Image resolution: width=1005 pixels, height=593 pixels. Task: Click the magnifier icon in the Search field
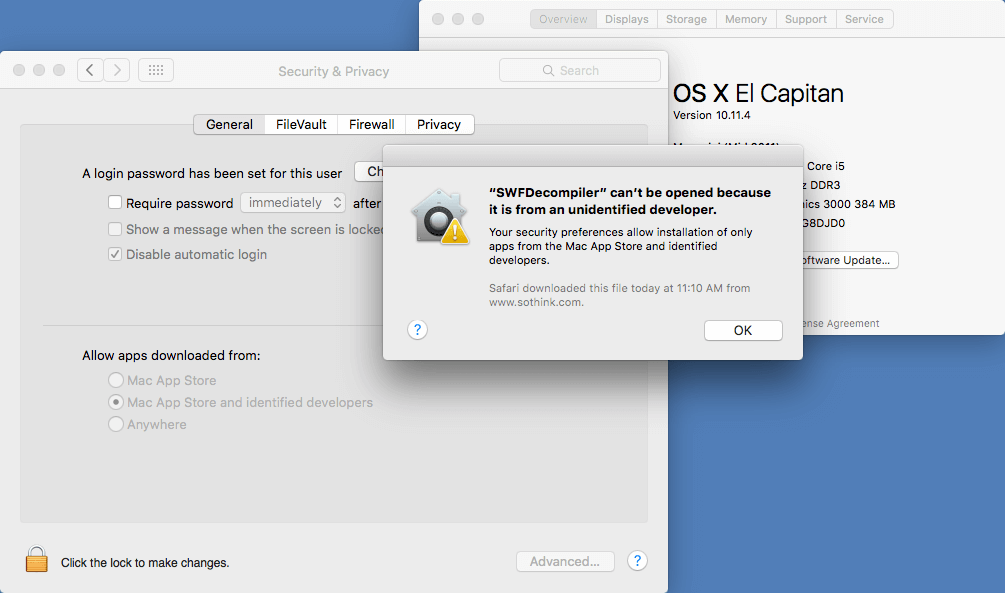(548, 71)
